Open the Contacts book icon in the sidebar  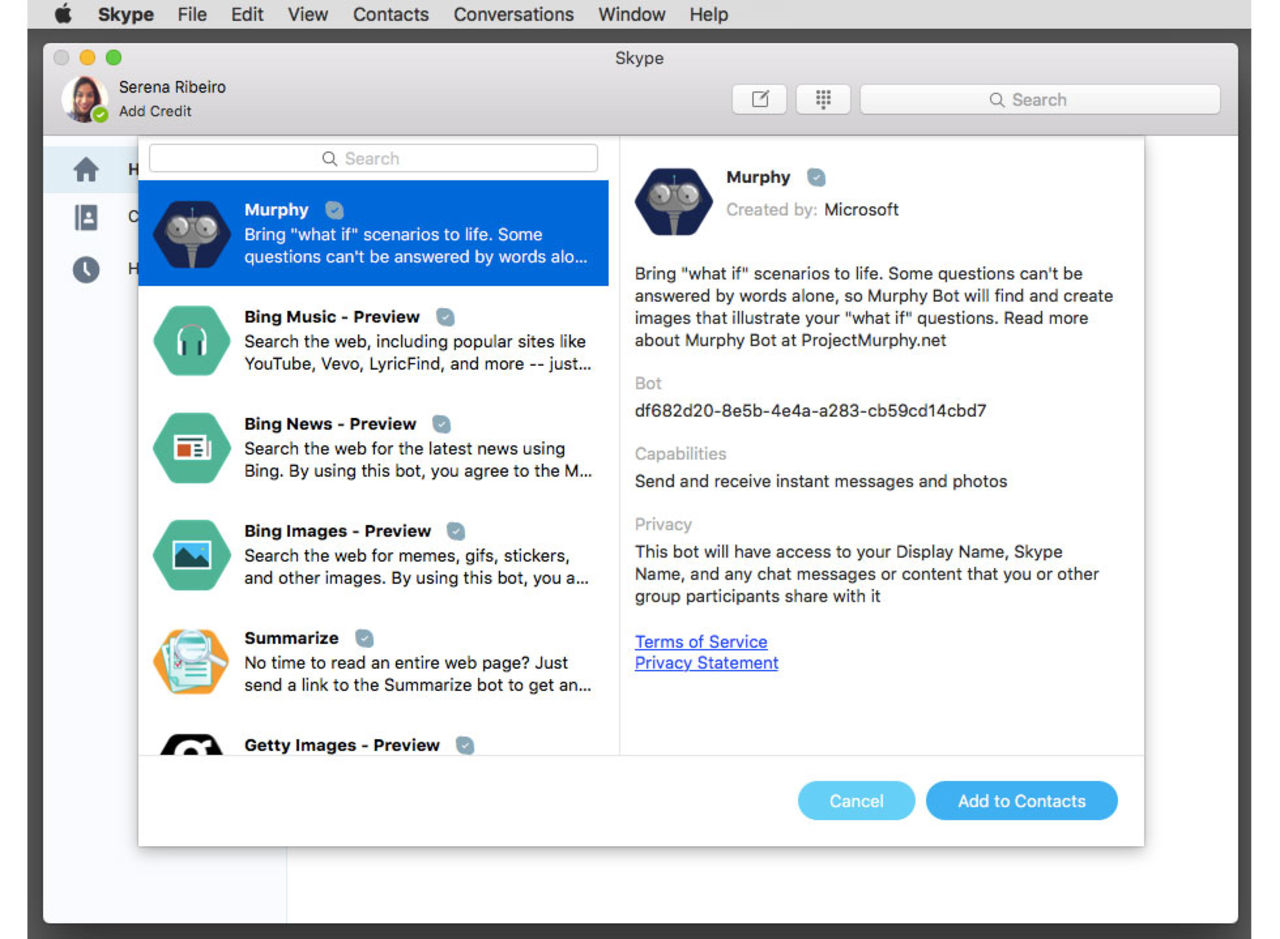point(88,216)
